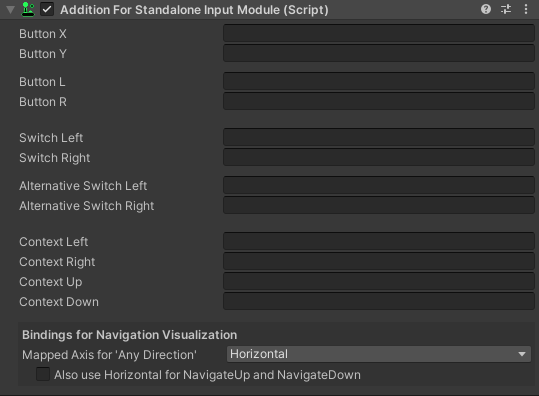Viewport: 539px width, 396px height.
Task: Click the component title header text
Action: pos(194,10)
